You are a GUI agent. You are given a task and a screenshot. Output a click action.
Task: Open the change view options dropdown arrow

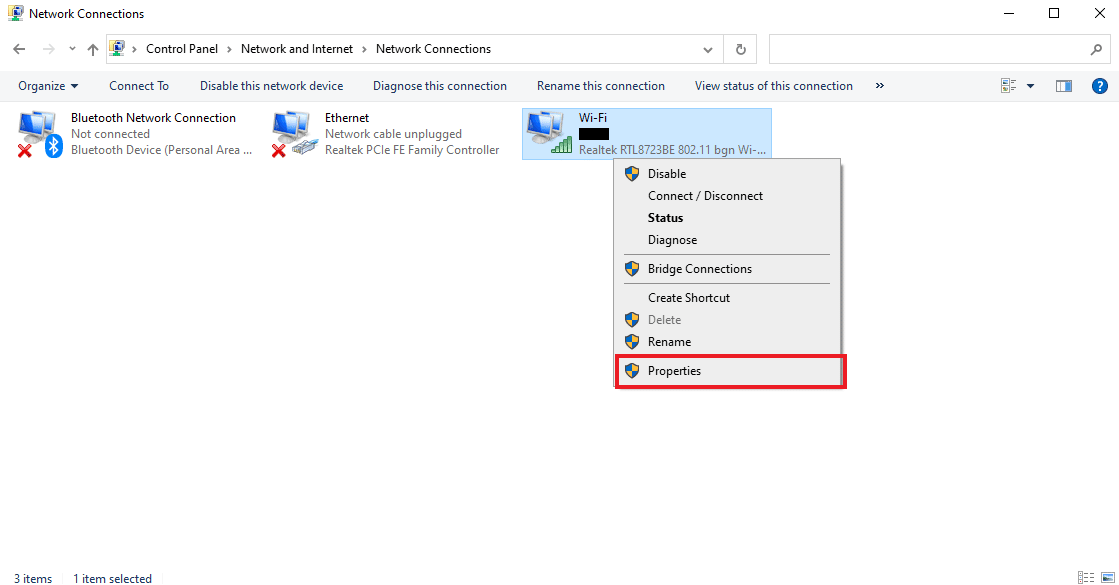[1031, 86]
